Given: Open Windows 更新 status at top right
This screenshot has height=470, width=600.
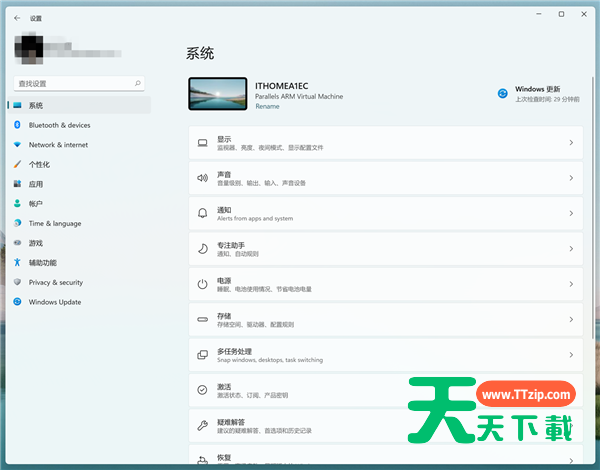Looking at the screenshot, I should click(540, 94).
